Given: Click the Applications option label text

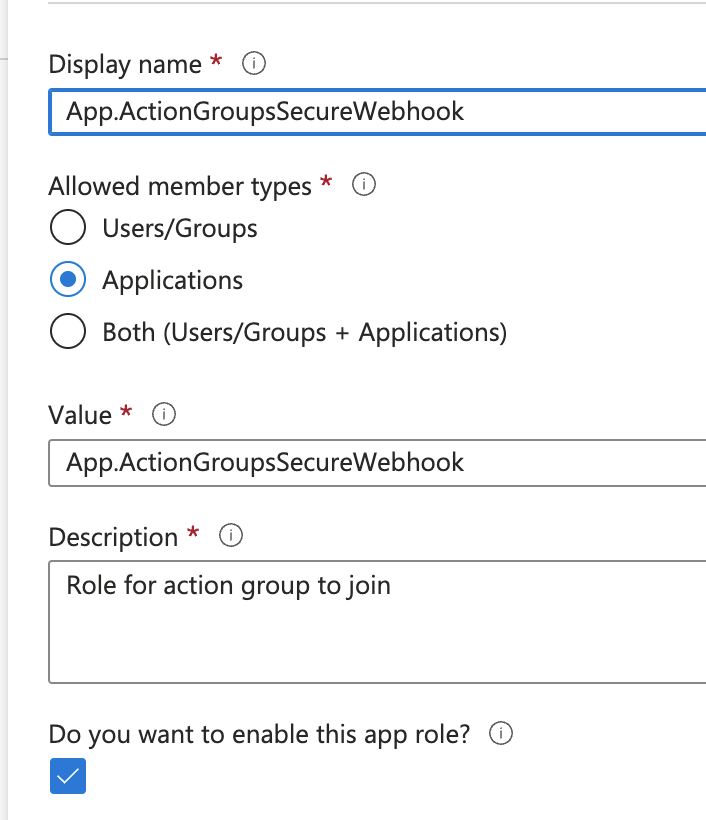Looking at the screenshot, I should (x=173, y=280).
